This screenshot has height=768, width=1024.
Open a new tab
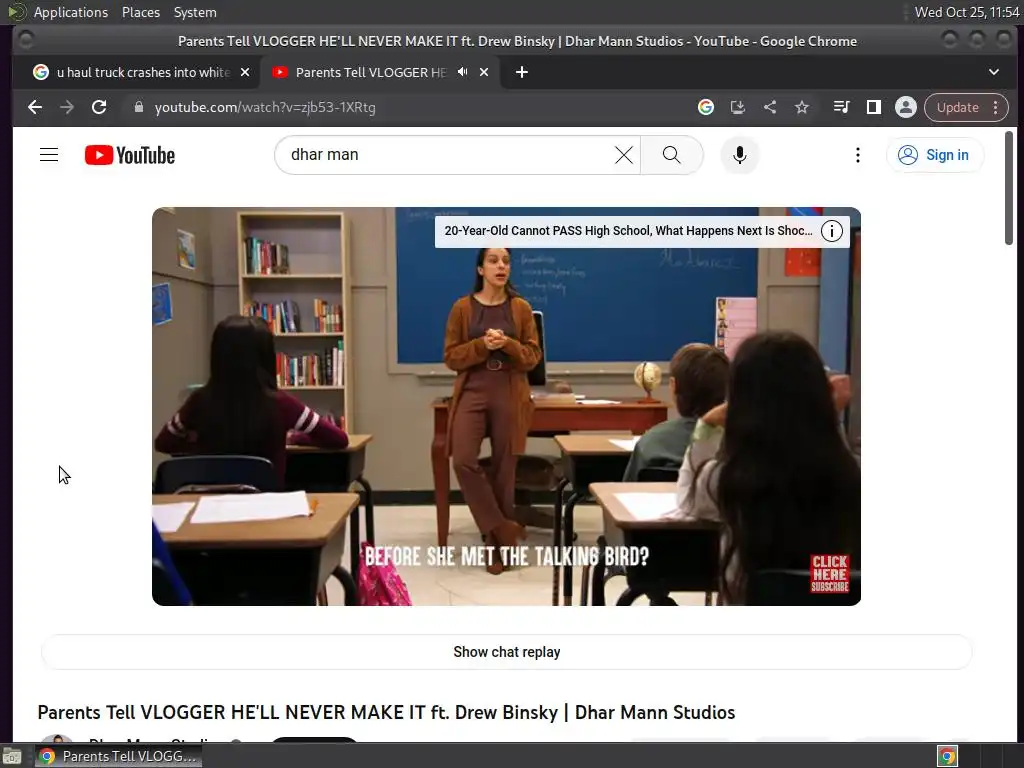point(521,72)
